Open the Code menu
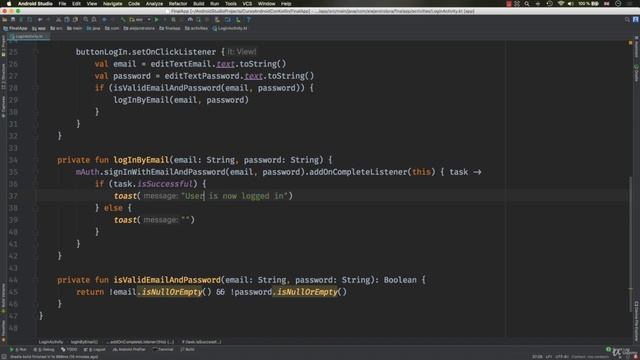This screenshot has height=360, width=640. click(134, 4)
